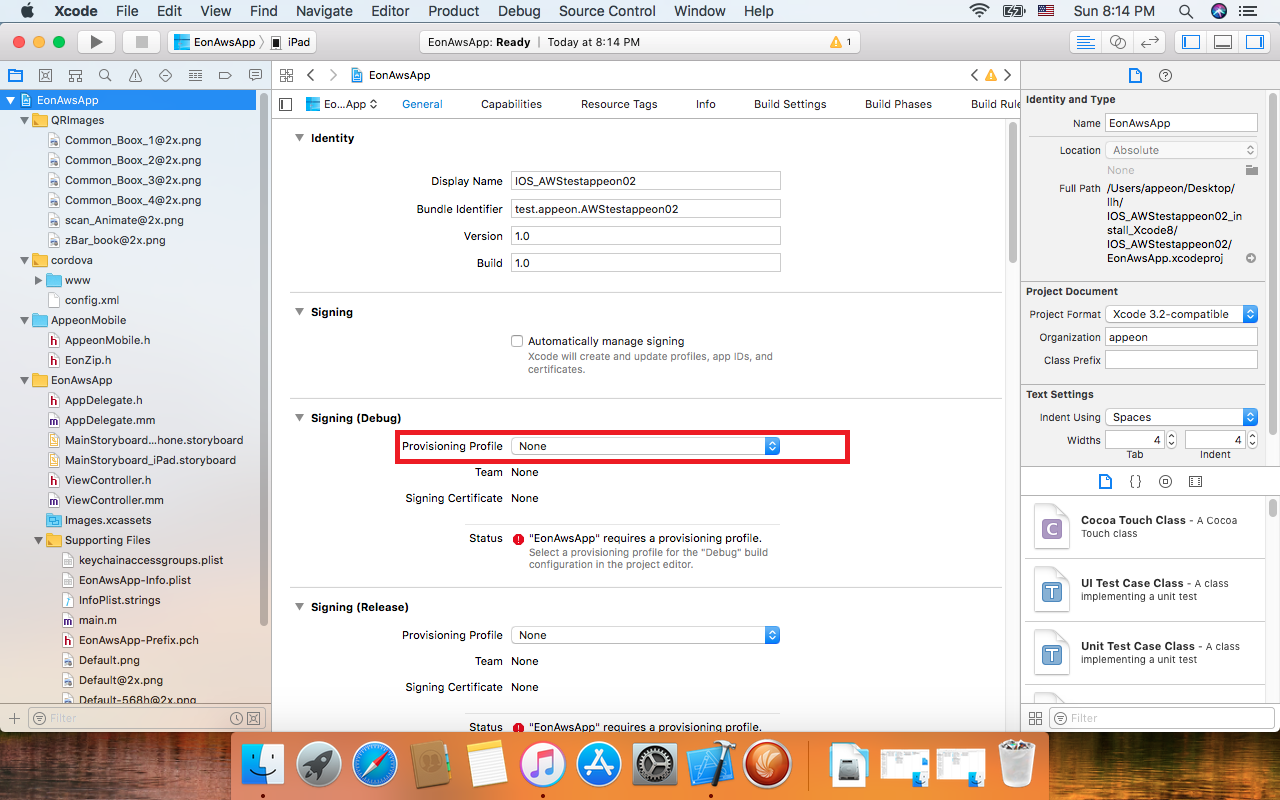Switch to the Assistant editor

coord(1118,42)
